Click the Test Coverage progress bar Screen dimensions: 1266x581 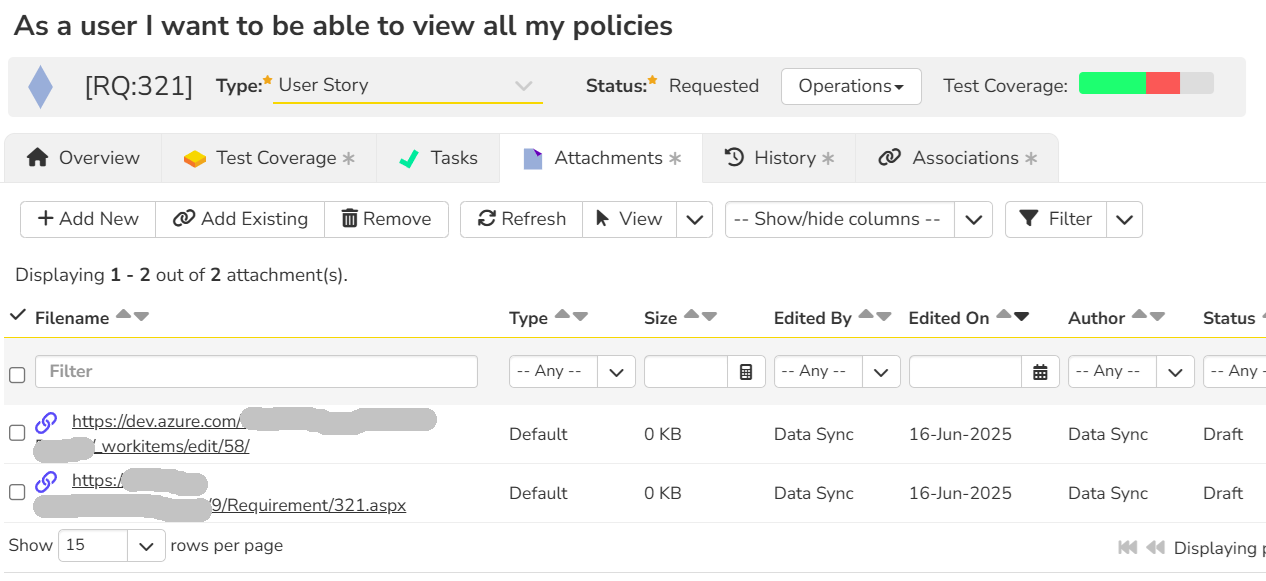1146,83
